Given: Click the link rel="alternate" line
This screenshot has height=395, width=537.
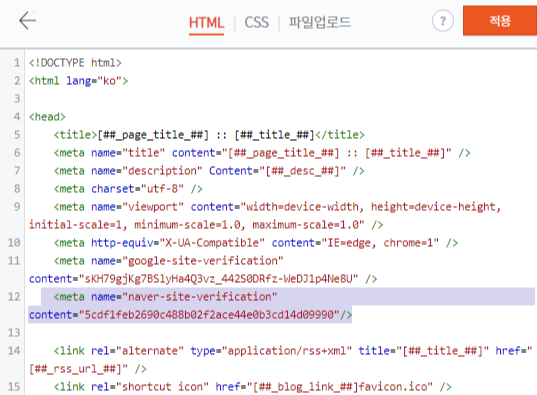Looking at the screenshot, I should tap(293, 351).
